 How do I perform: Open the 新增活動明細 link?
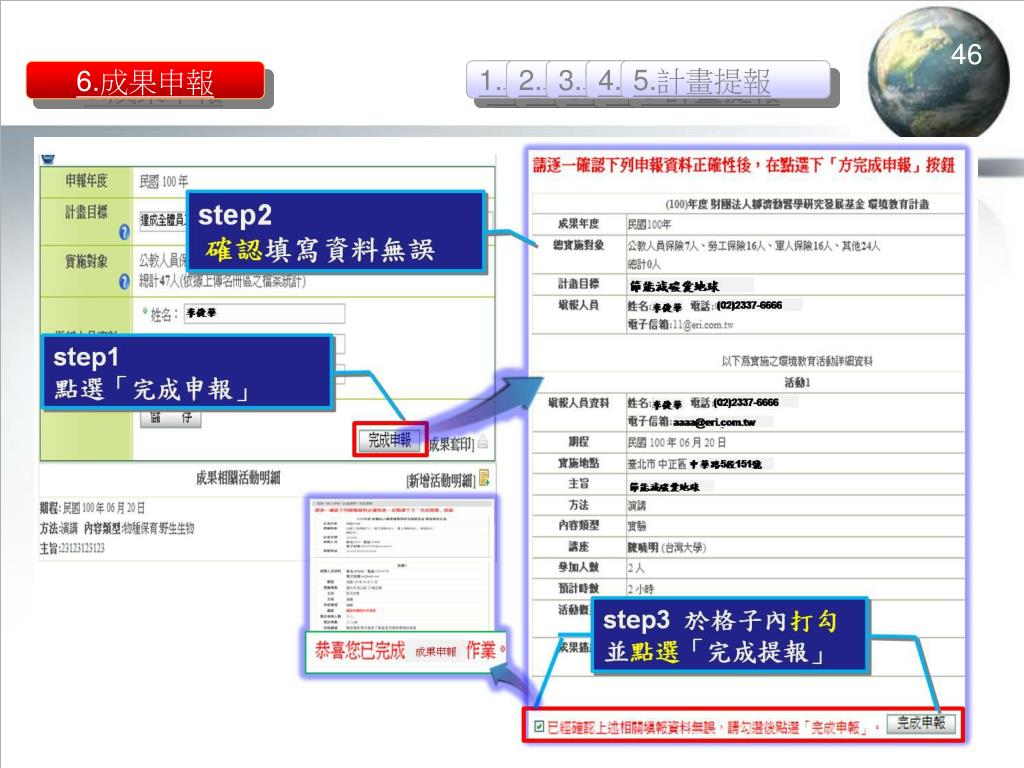(441, 481)
